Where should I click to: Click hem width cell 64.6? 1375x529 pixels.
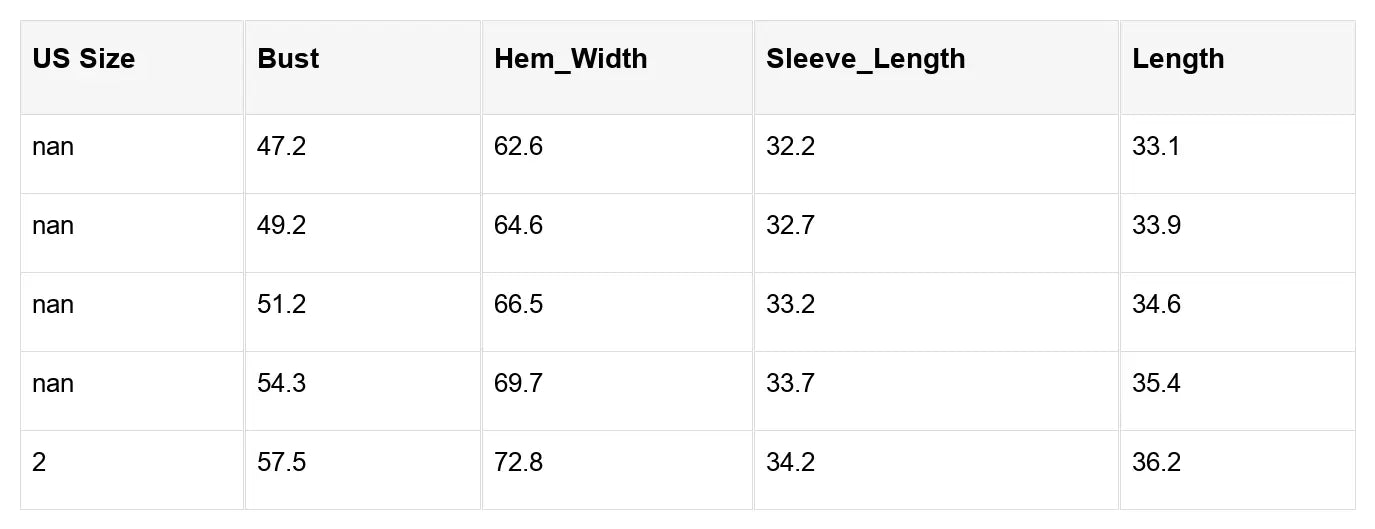point(518,226)
